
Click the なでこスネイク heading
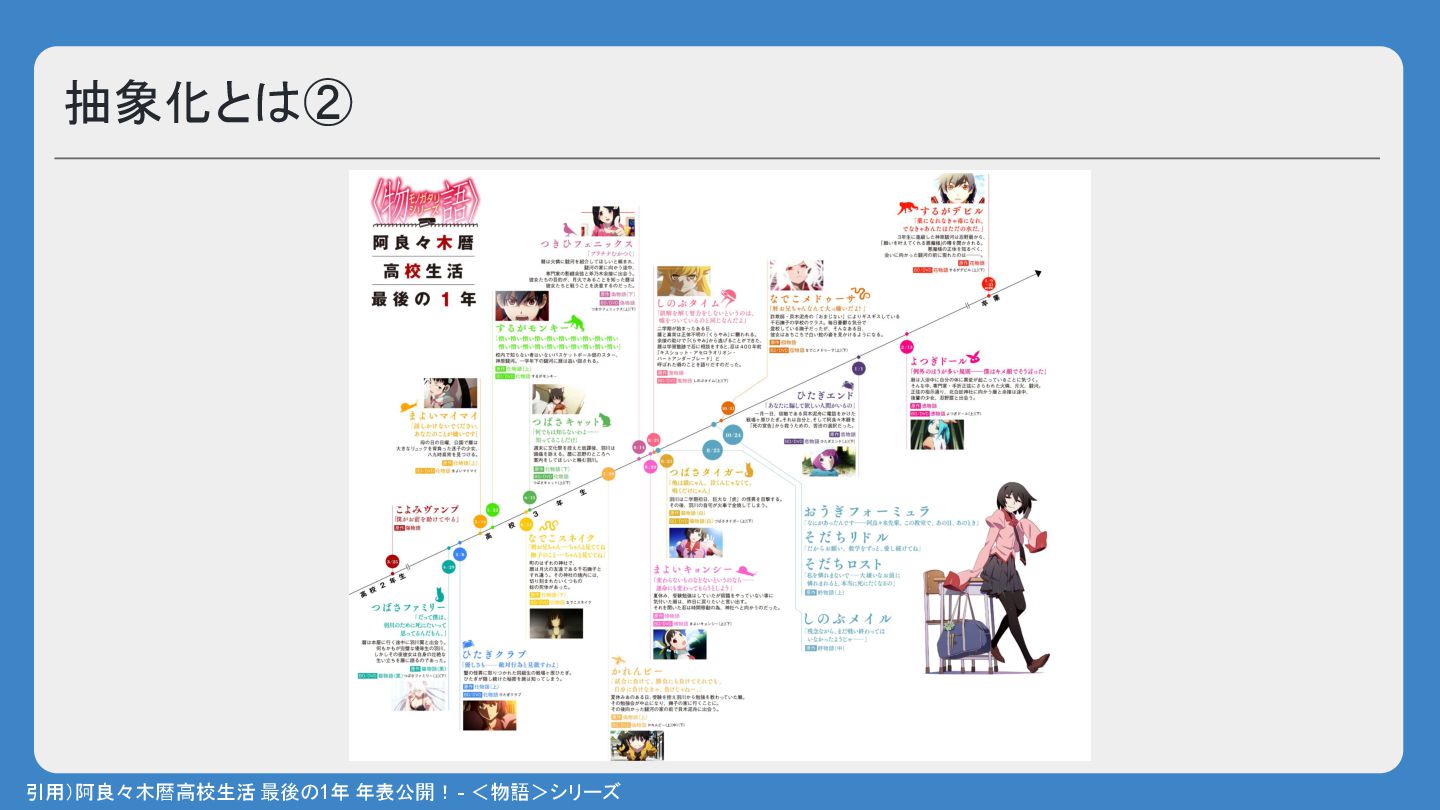pos(562,538)
